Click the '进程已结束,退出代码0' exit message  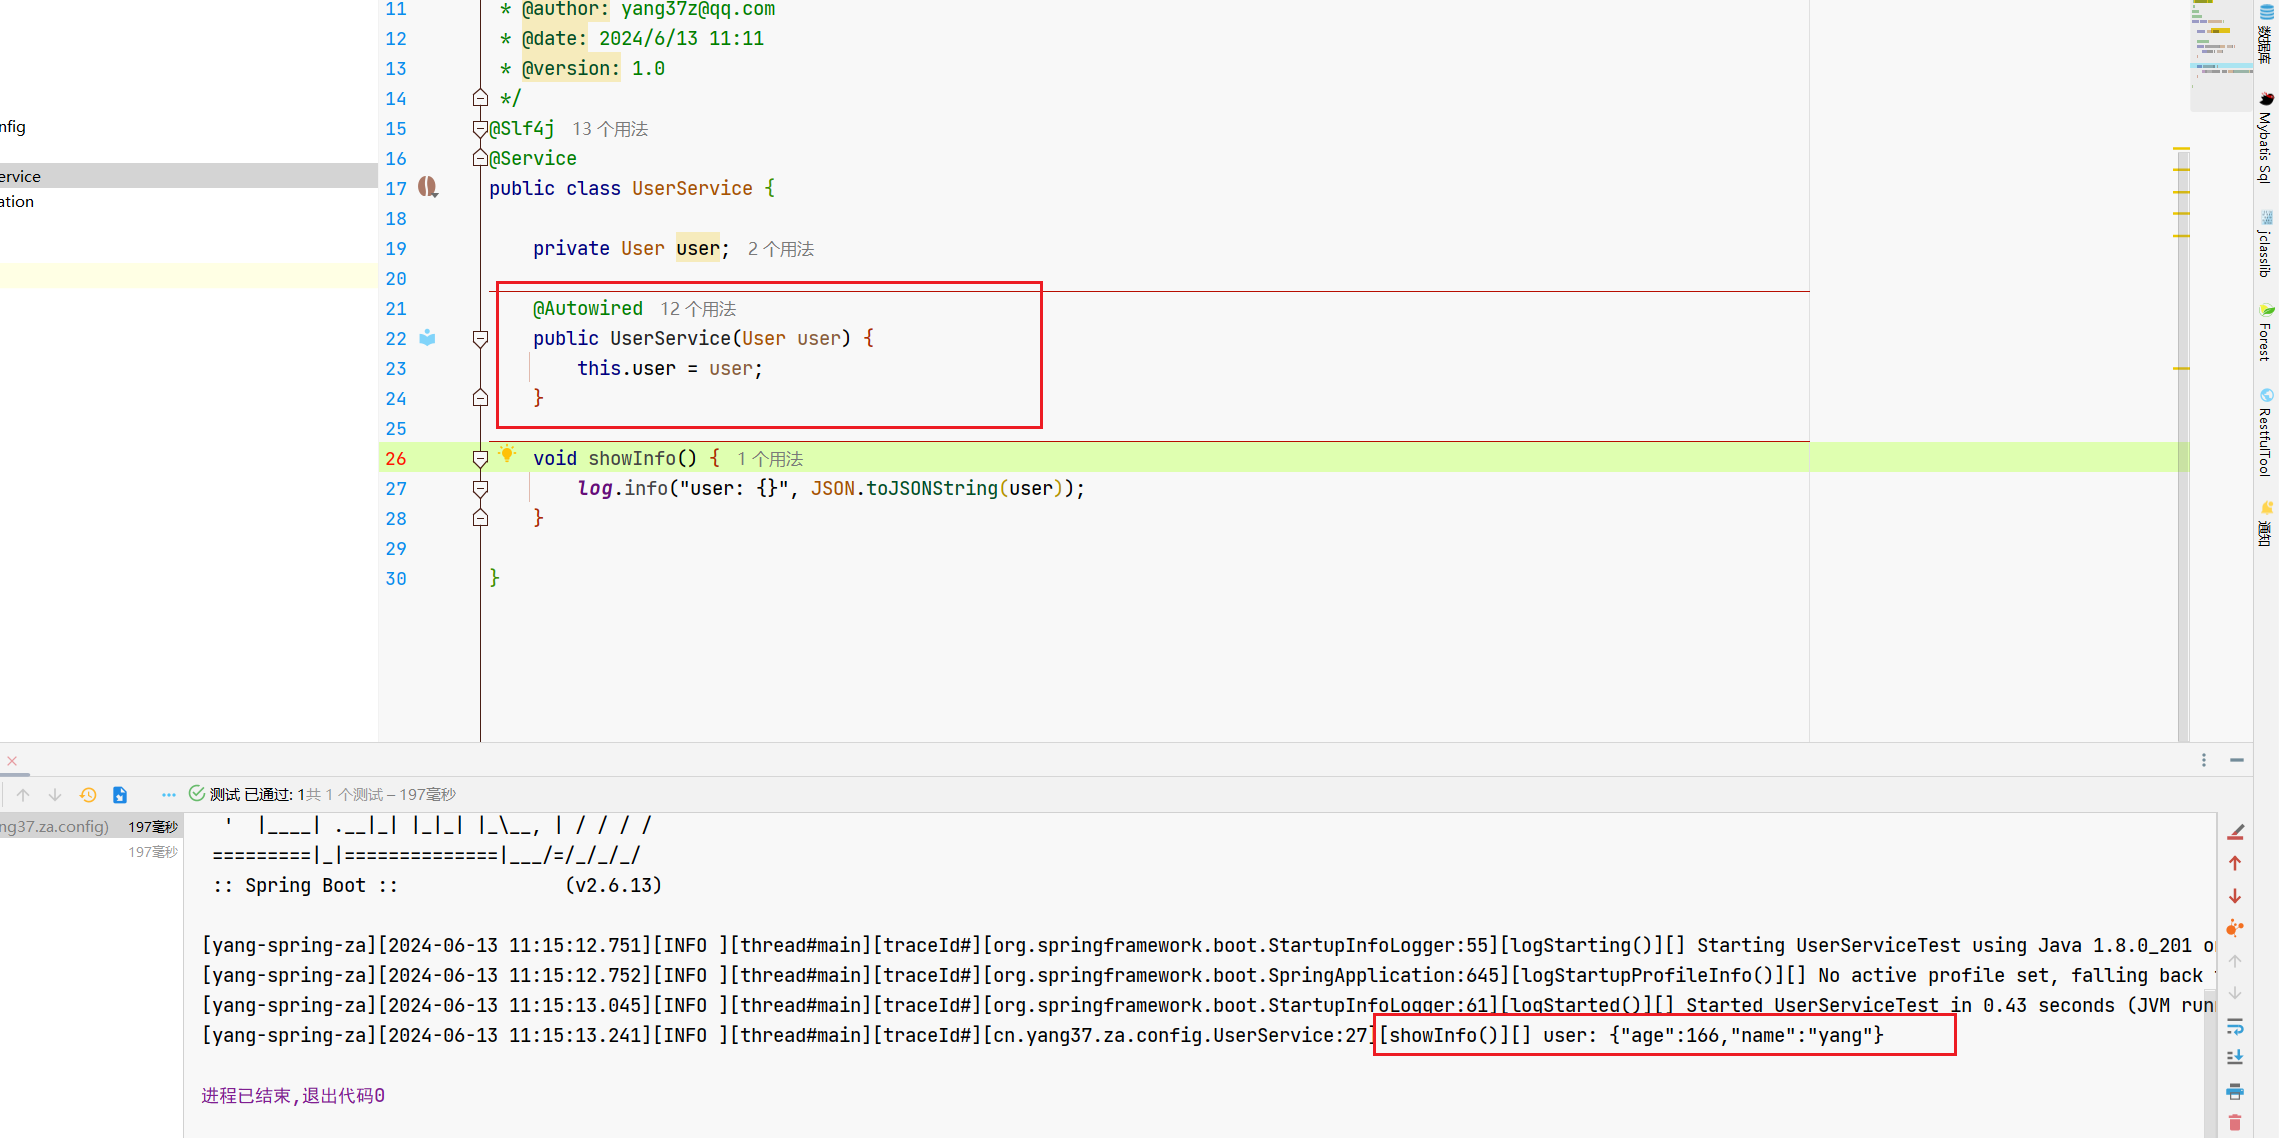tap(293, 1095)
